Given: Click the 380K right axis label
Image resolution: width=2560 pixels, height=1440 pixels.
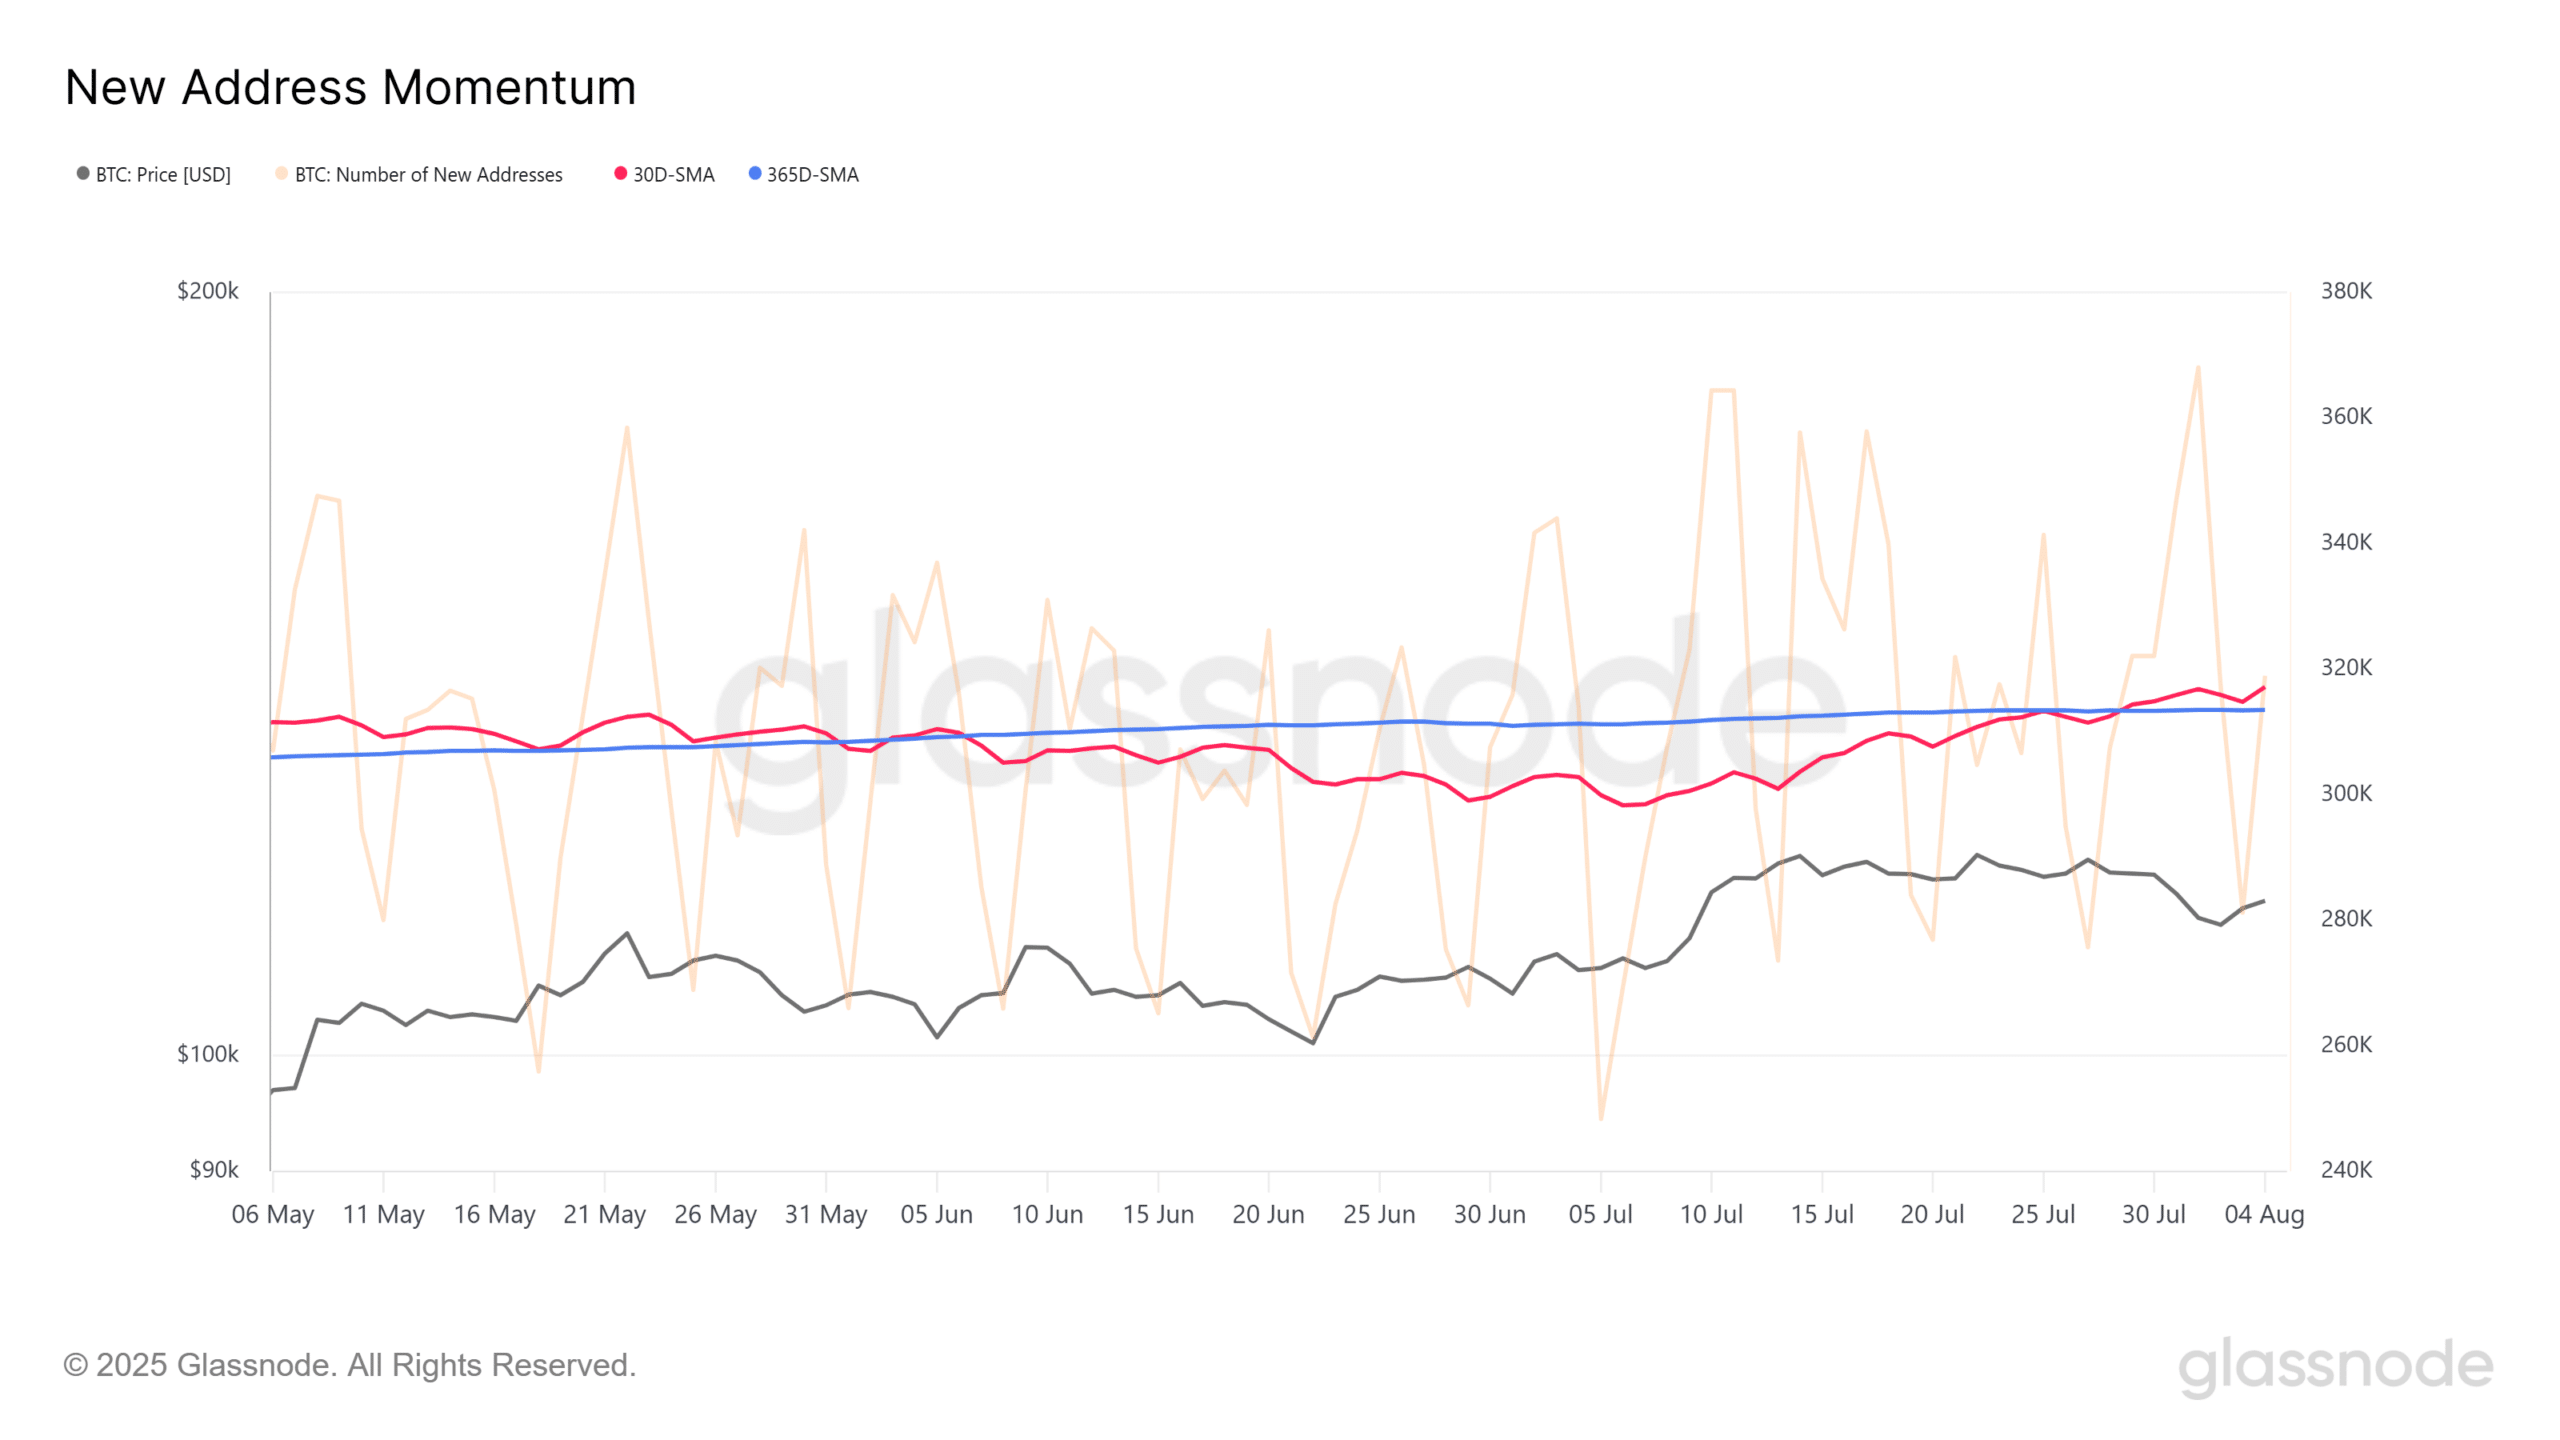Looking at the screenshot, I should (x=2346, y=291).
